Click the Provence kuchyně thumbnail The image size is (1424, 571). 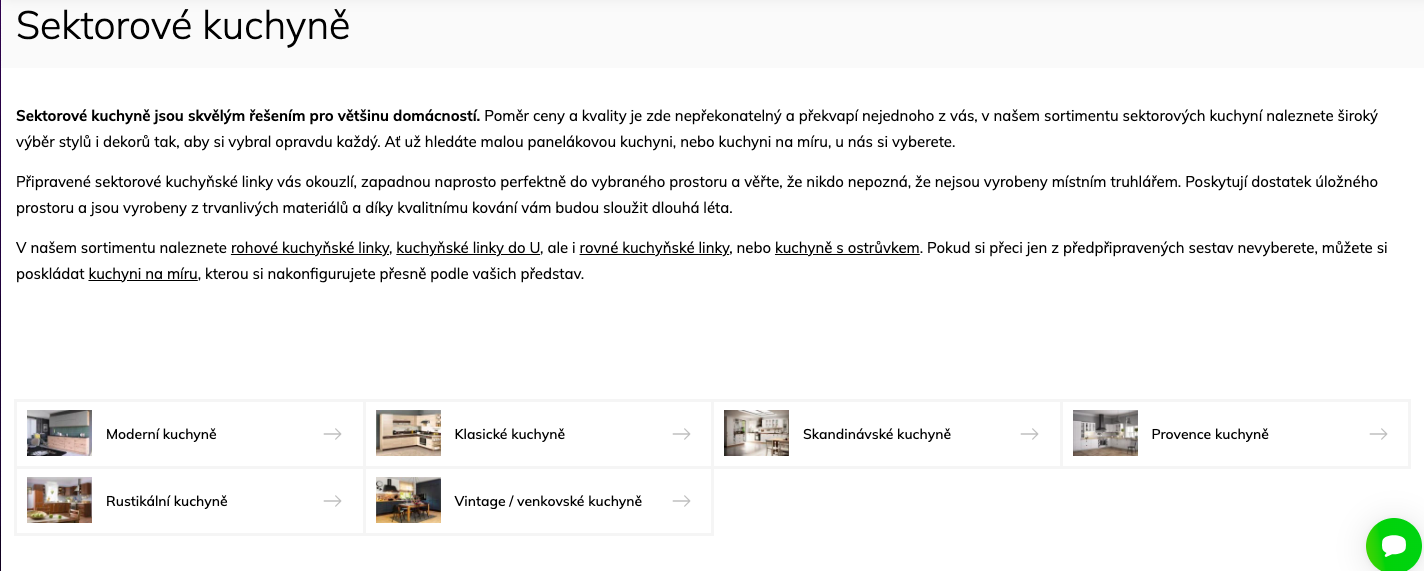[x=1105, y=433]
